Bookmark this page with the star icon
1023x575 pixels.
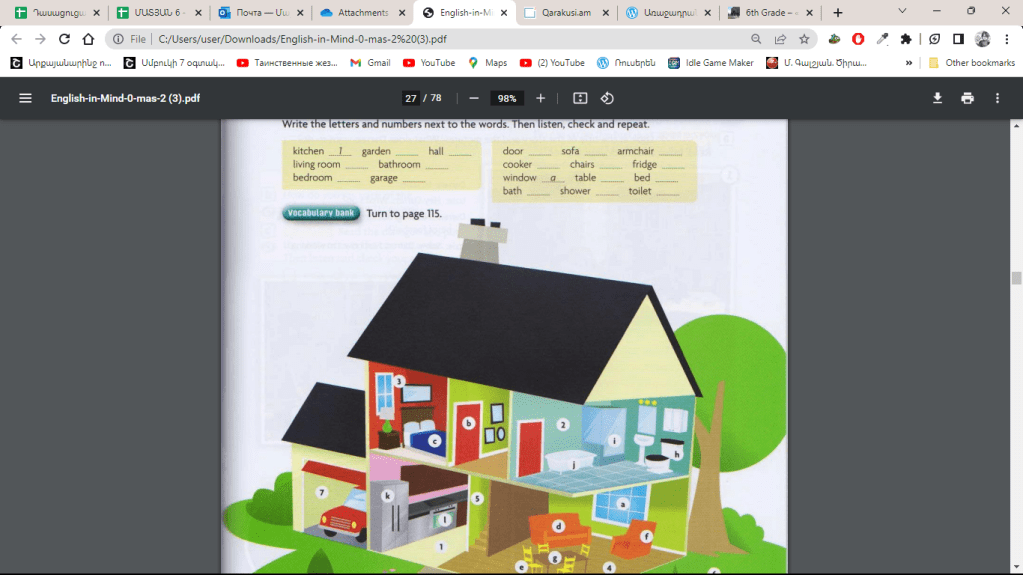[805, 39]
